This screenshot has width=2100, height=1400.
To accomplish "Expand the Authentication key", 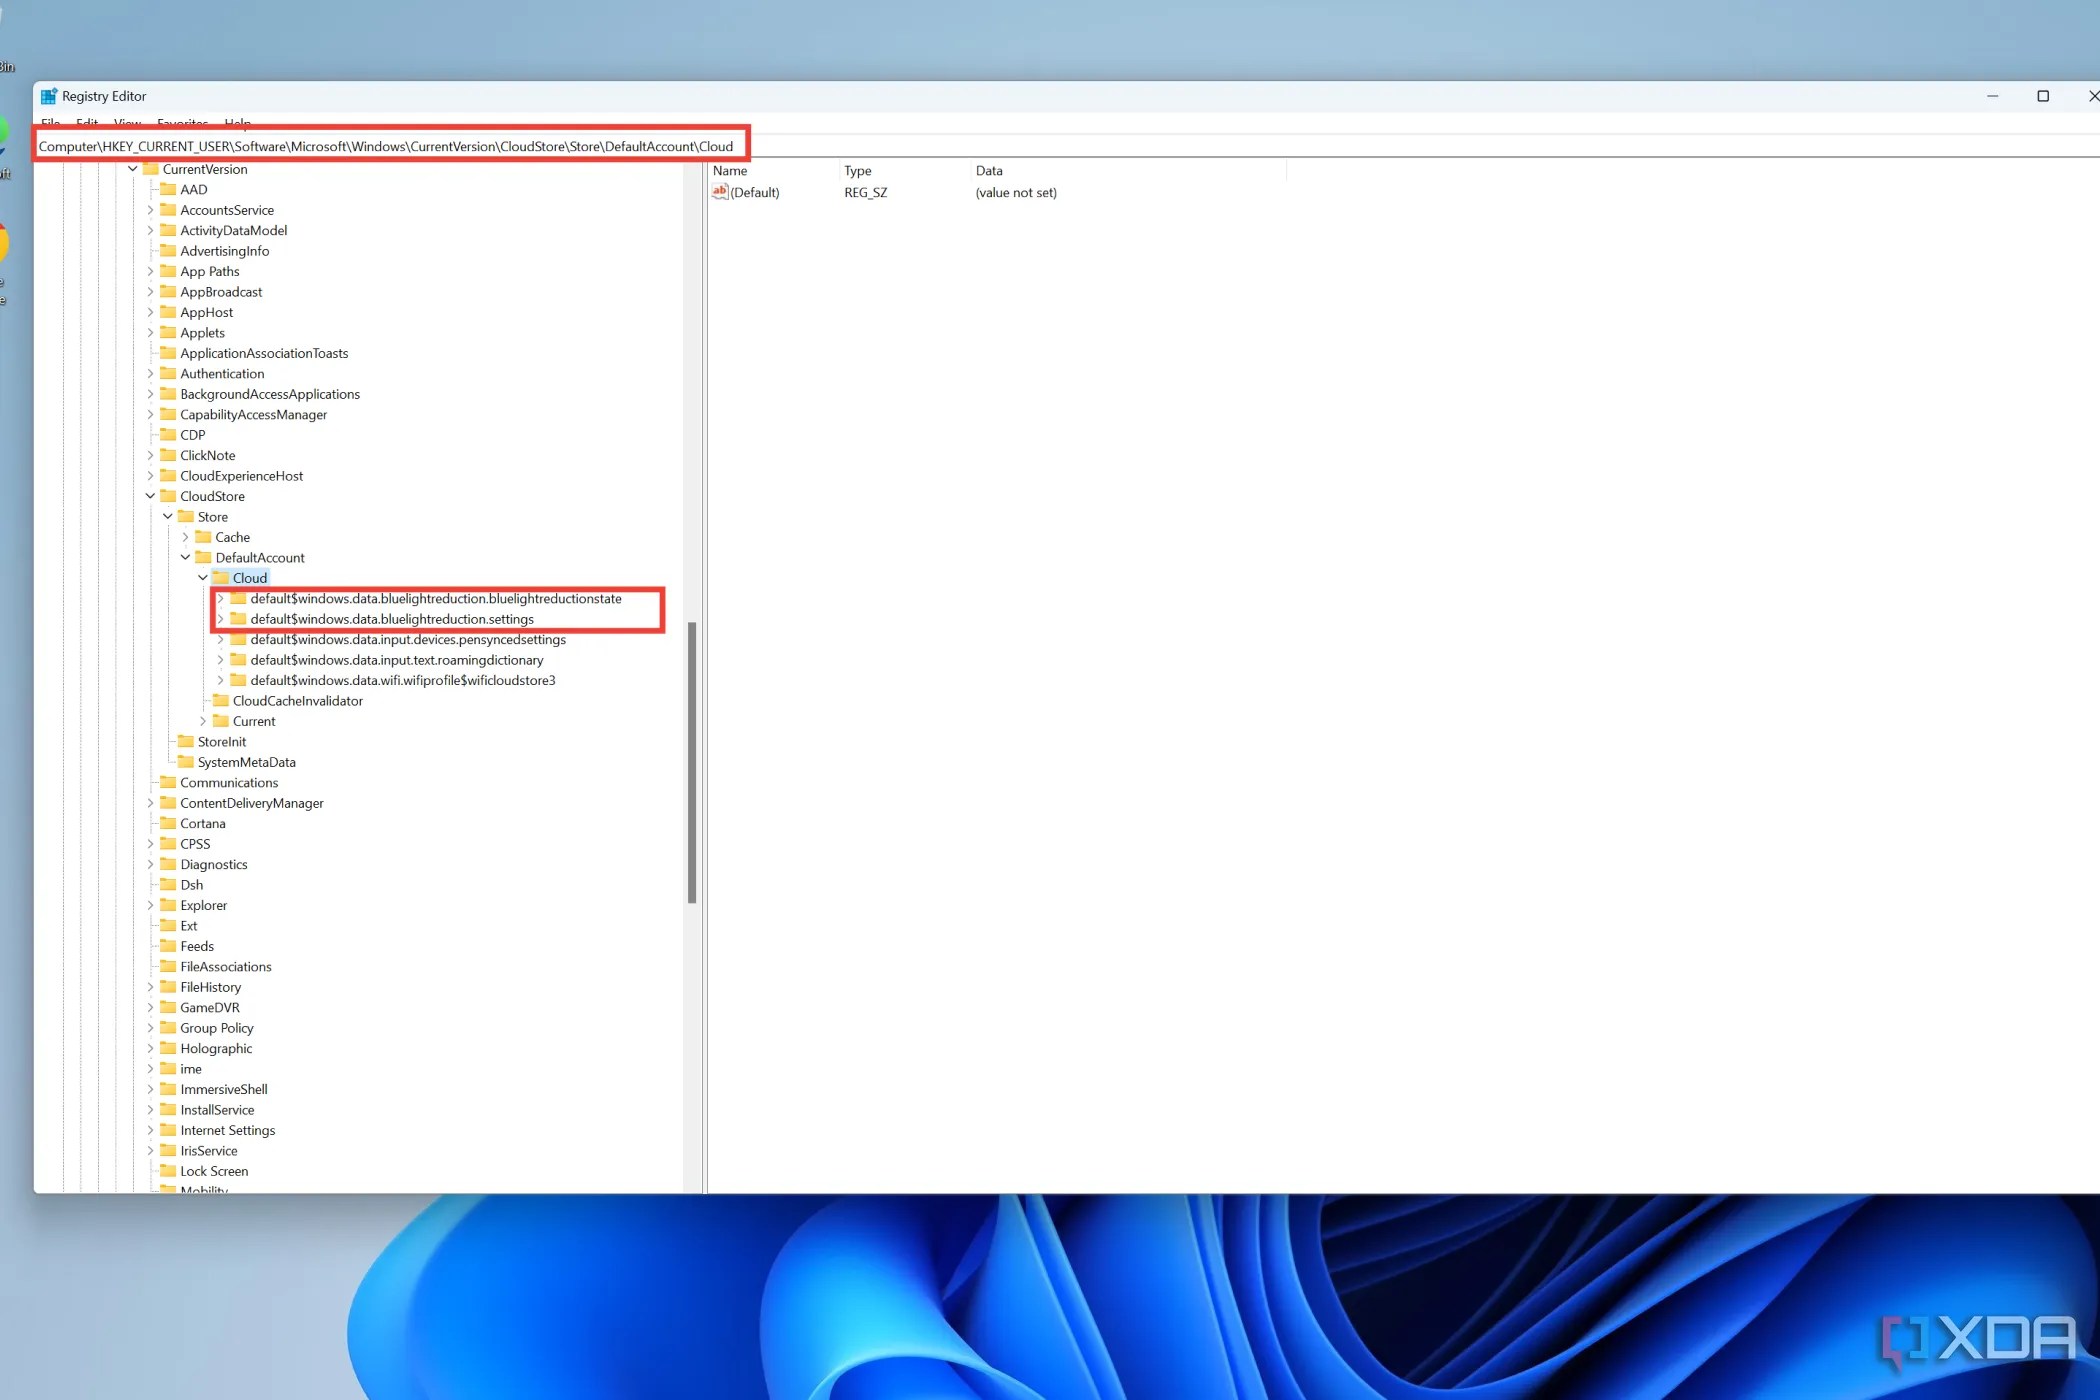I will [x=150, y=373].
